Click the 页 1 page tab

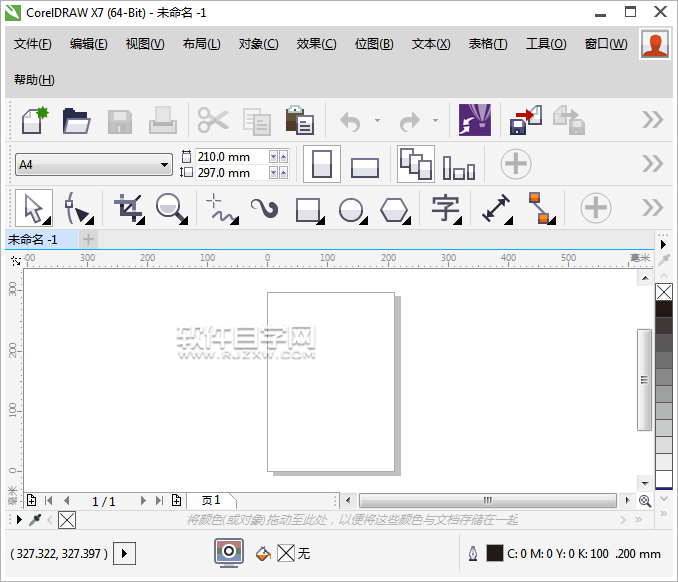tap(211, 501)
